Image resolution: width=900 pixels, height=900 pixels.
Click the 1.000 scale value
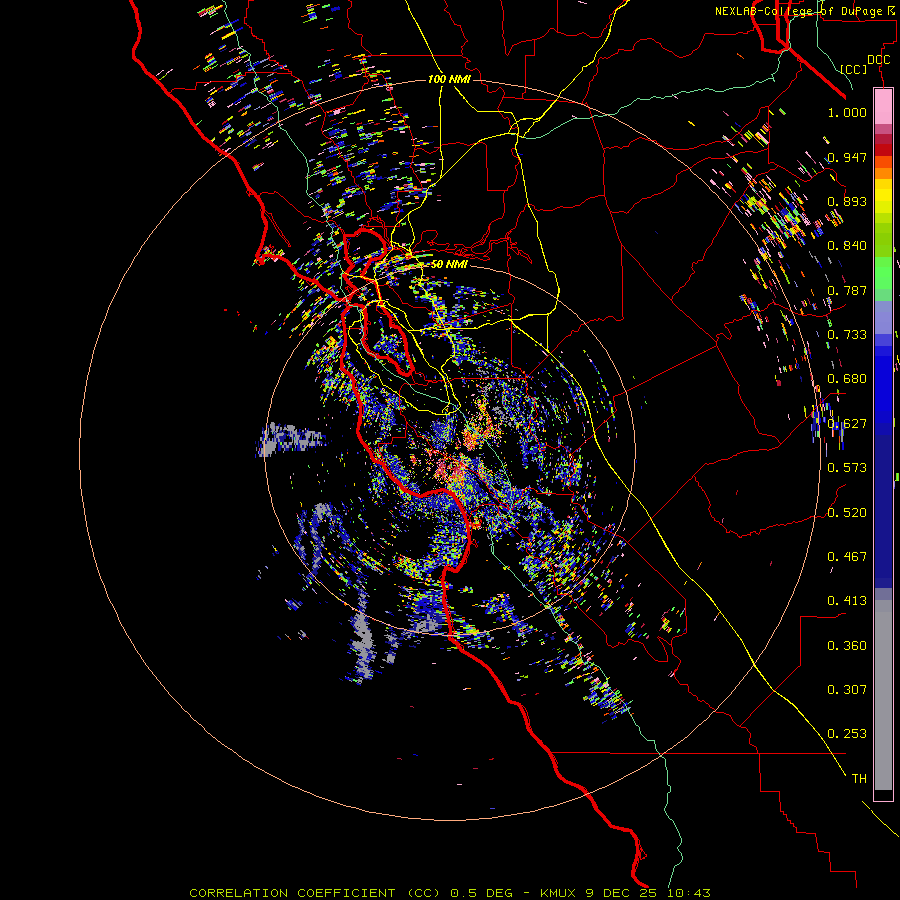(847, 112)
